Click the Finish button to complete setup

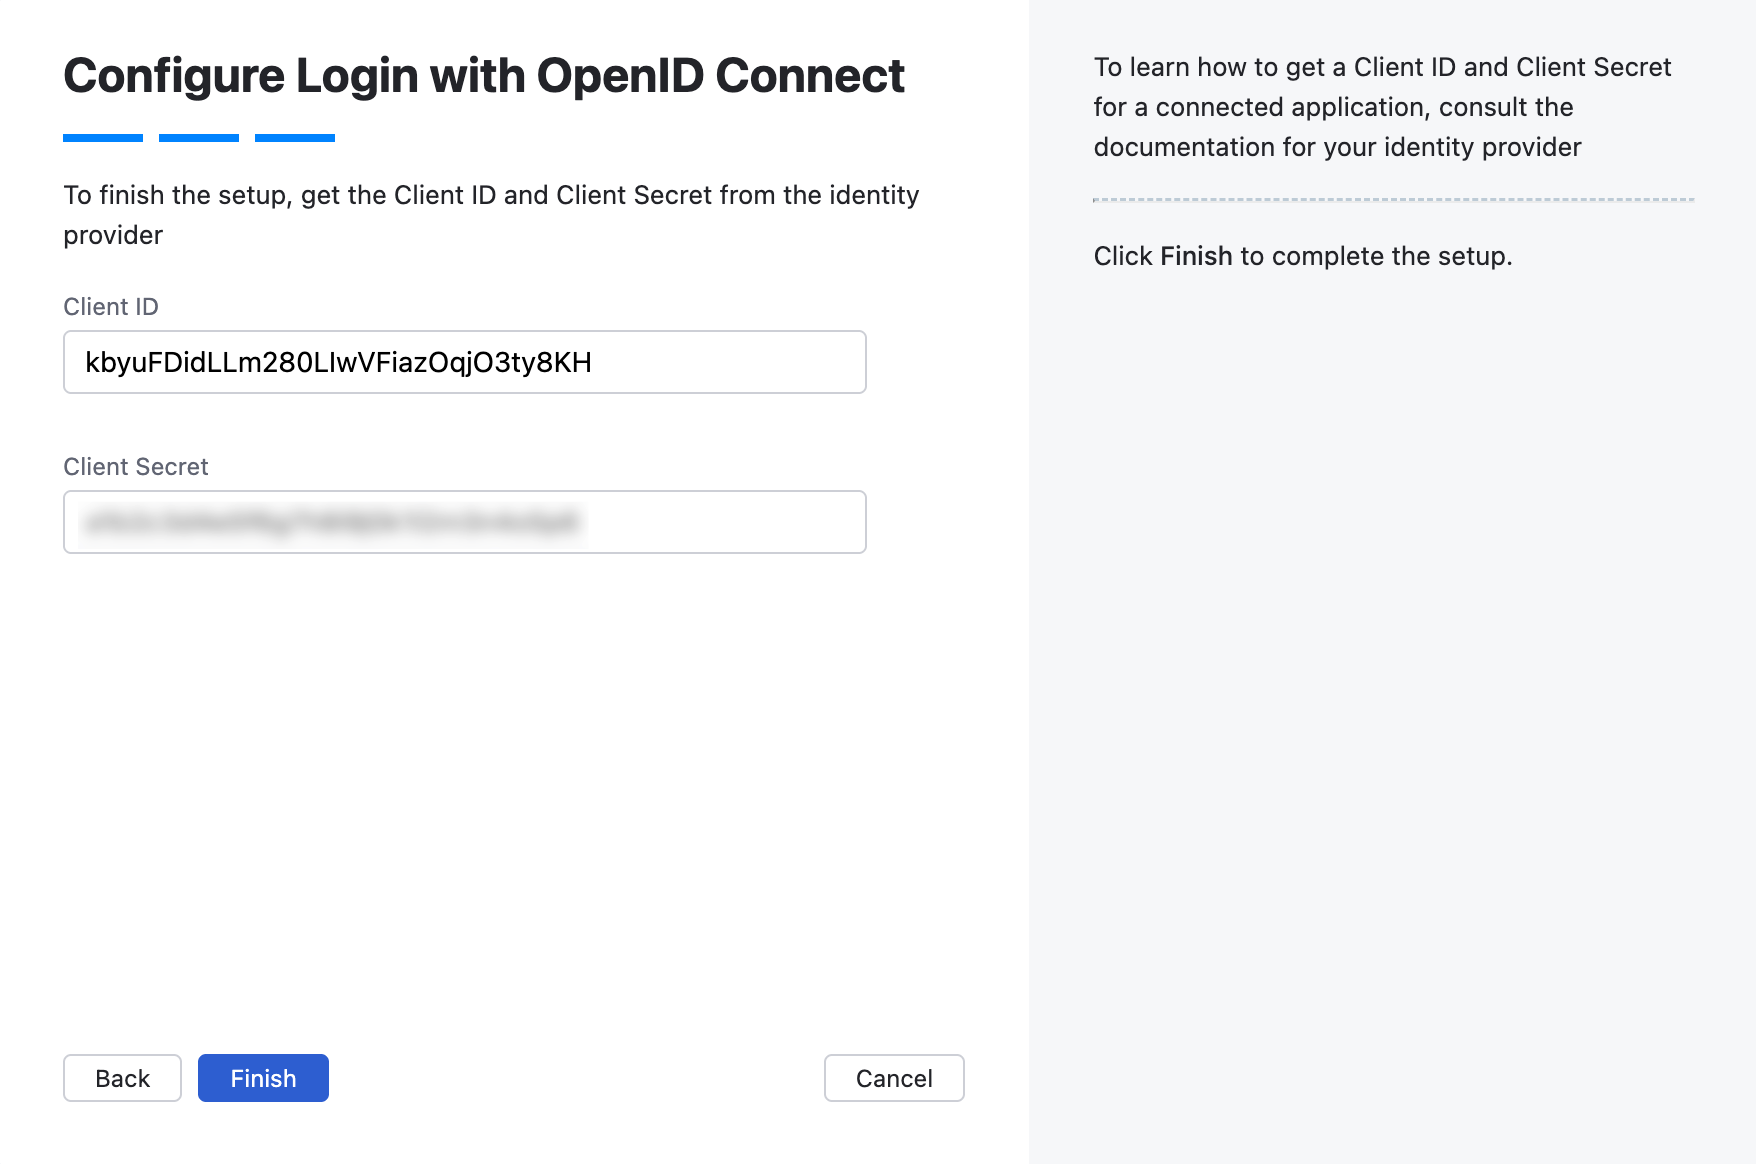(262, 1078)
